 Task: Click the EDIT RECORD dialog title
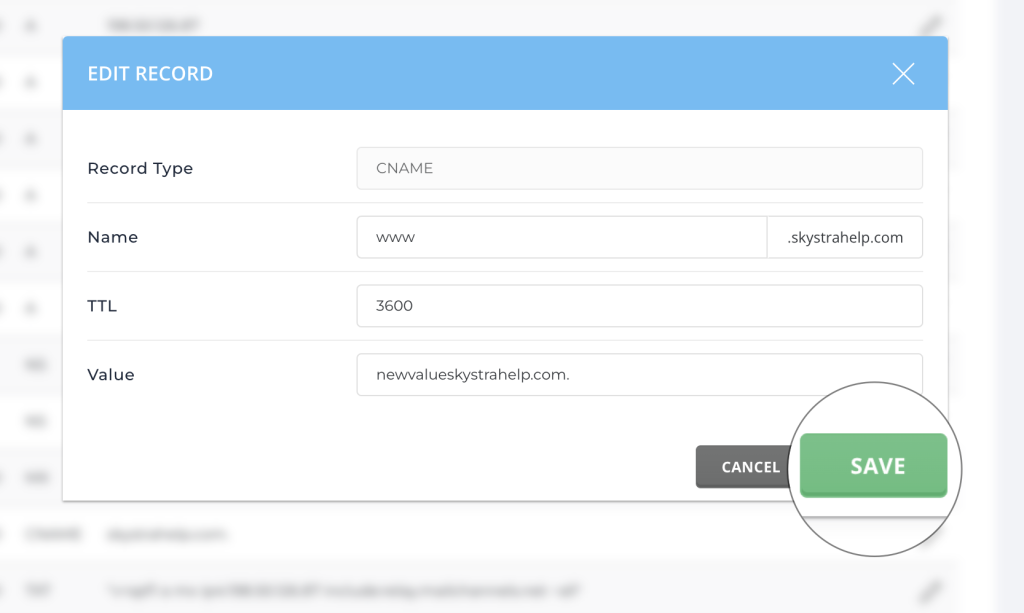pos(150,74)
